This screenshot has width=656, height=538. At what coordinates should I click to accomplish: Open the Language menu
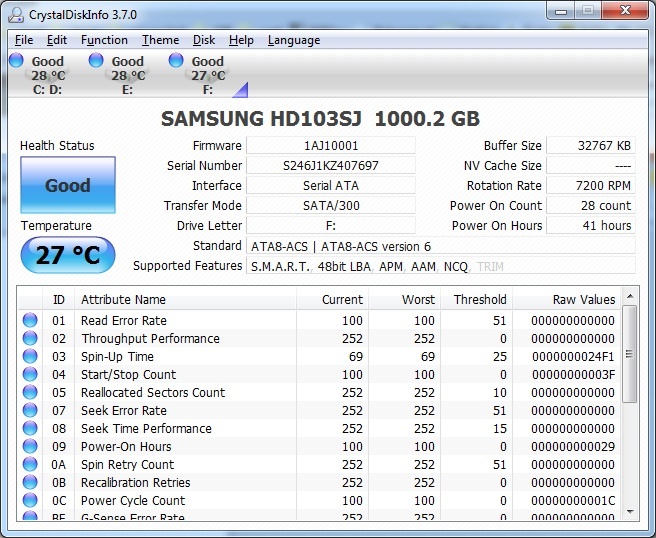coord(294,40)
